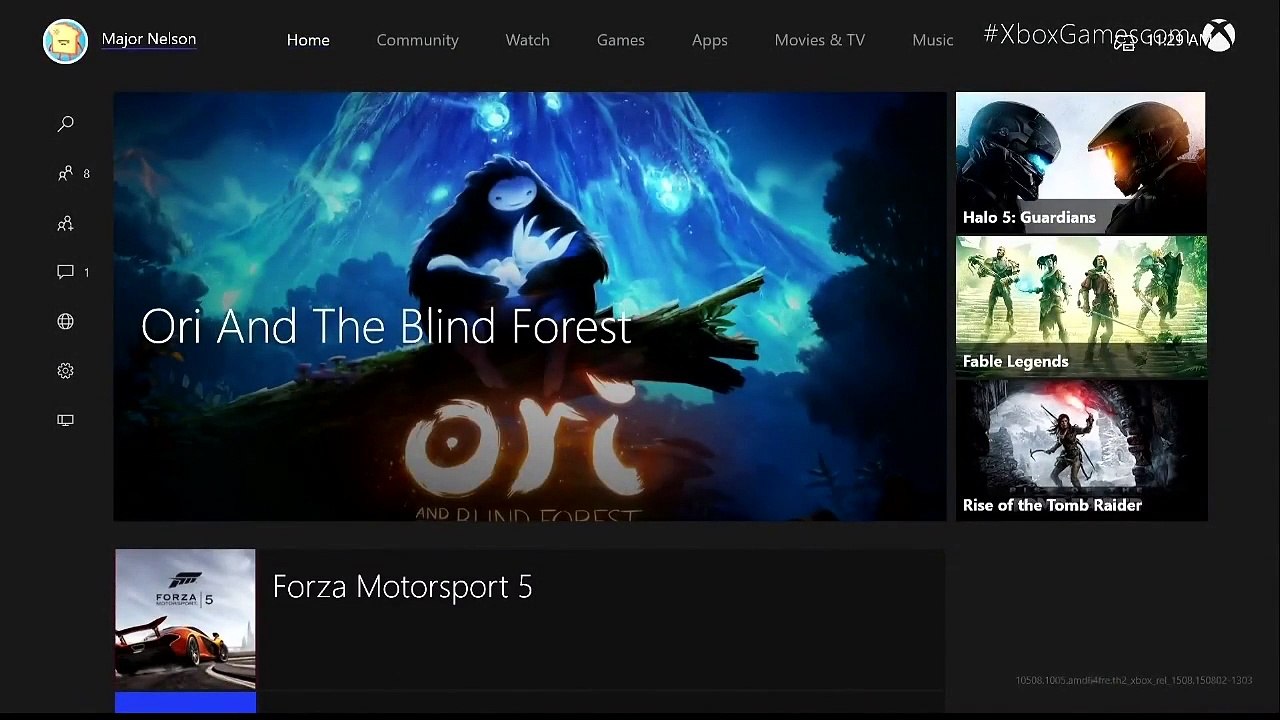Click the friends count "8"

click(87, 174)
